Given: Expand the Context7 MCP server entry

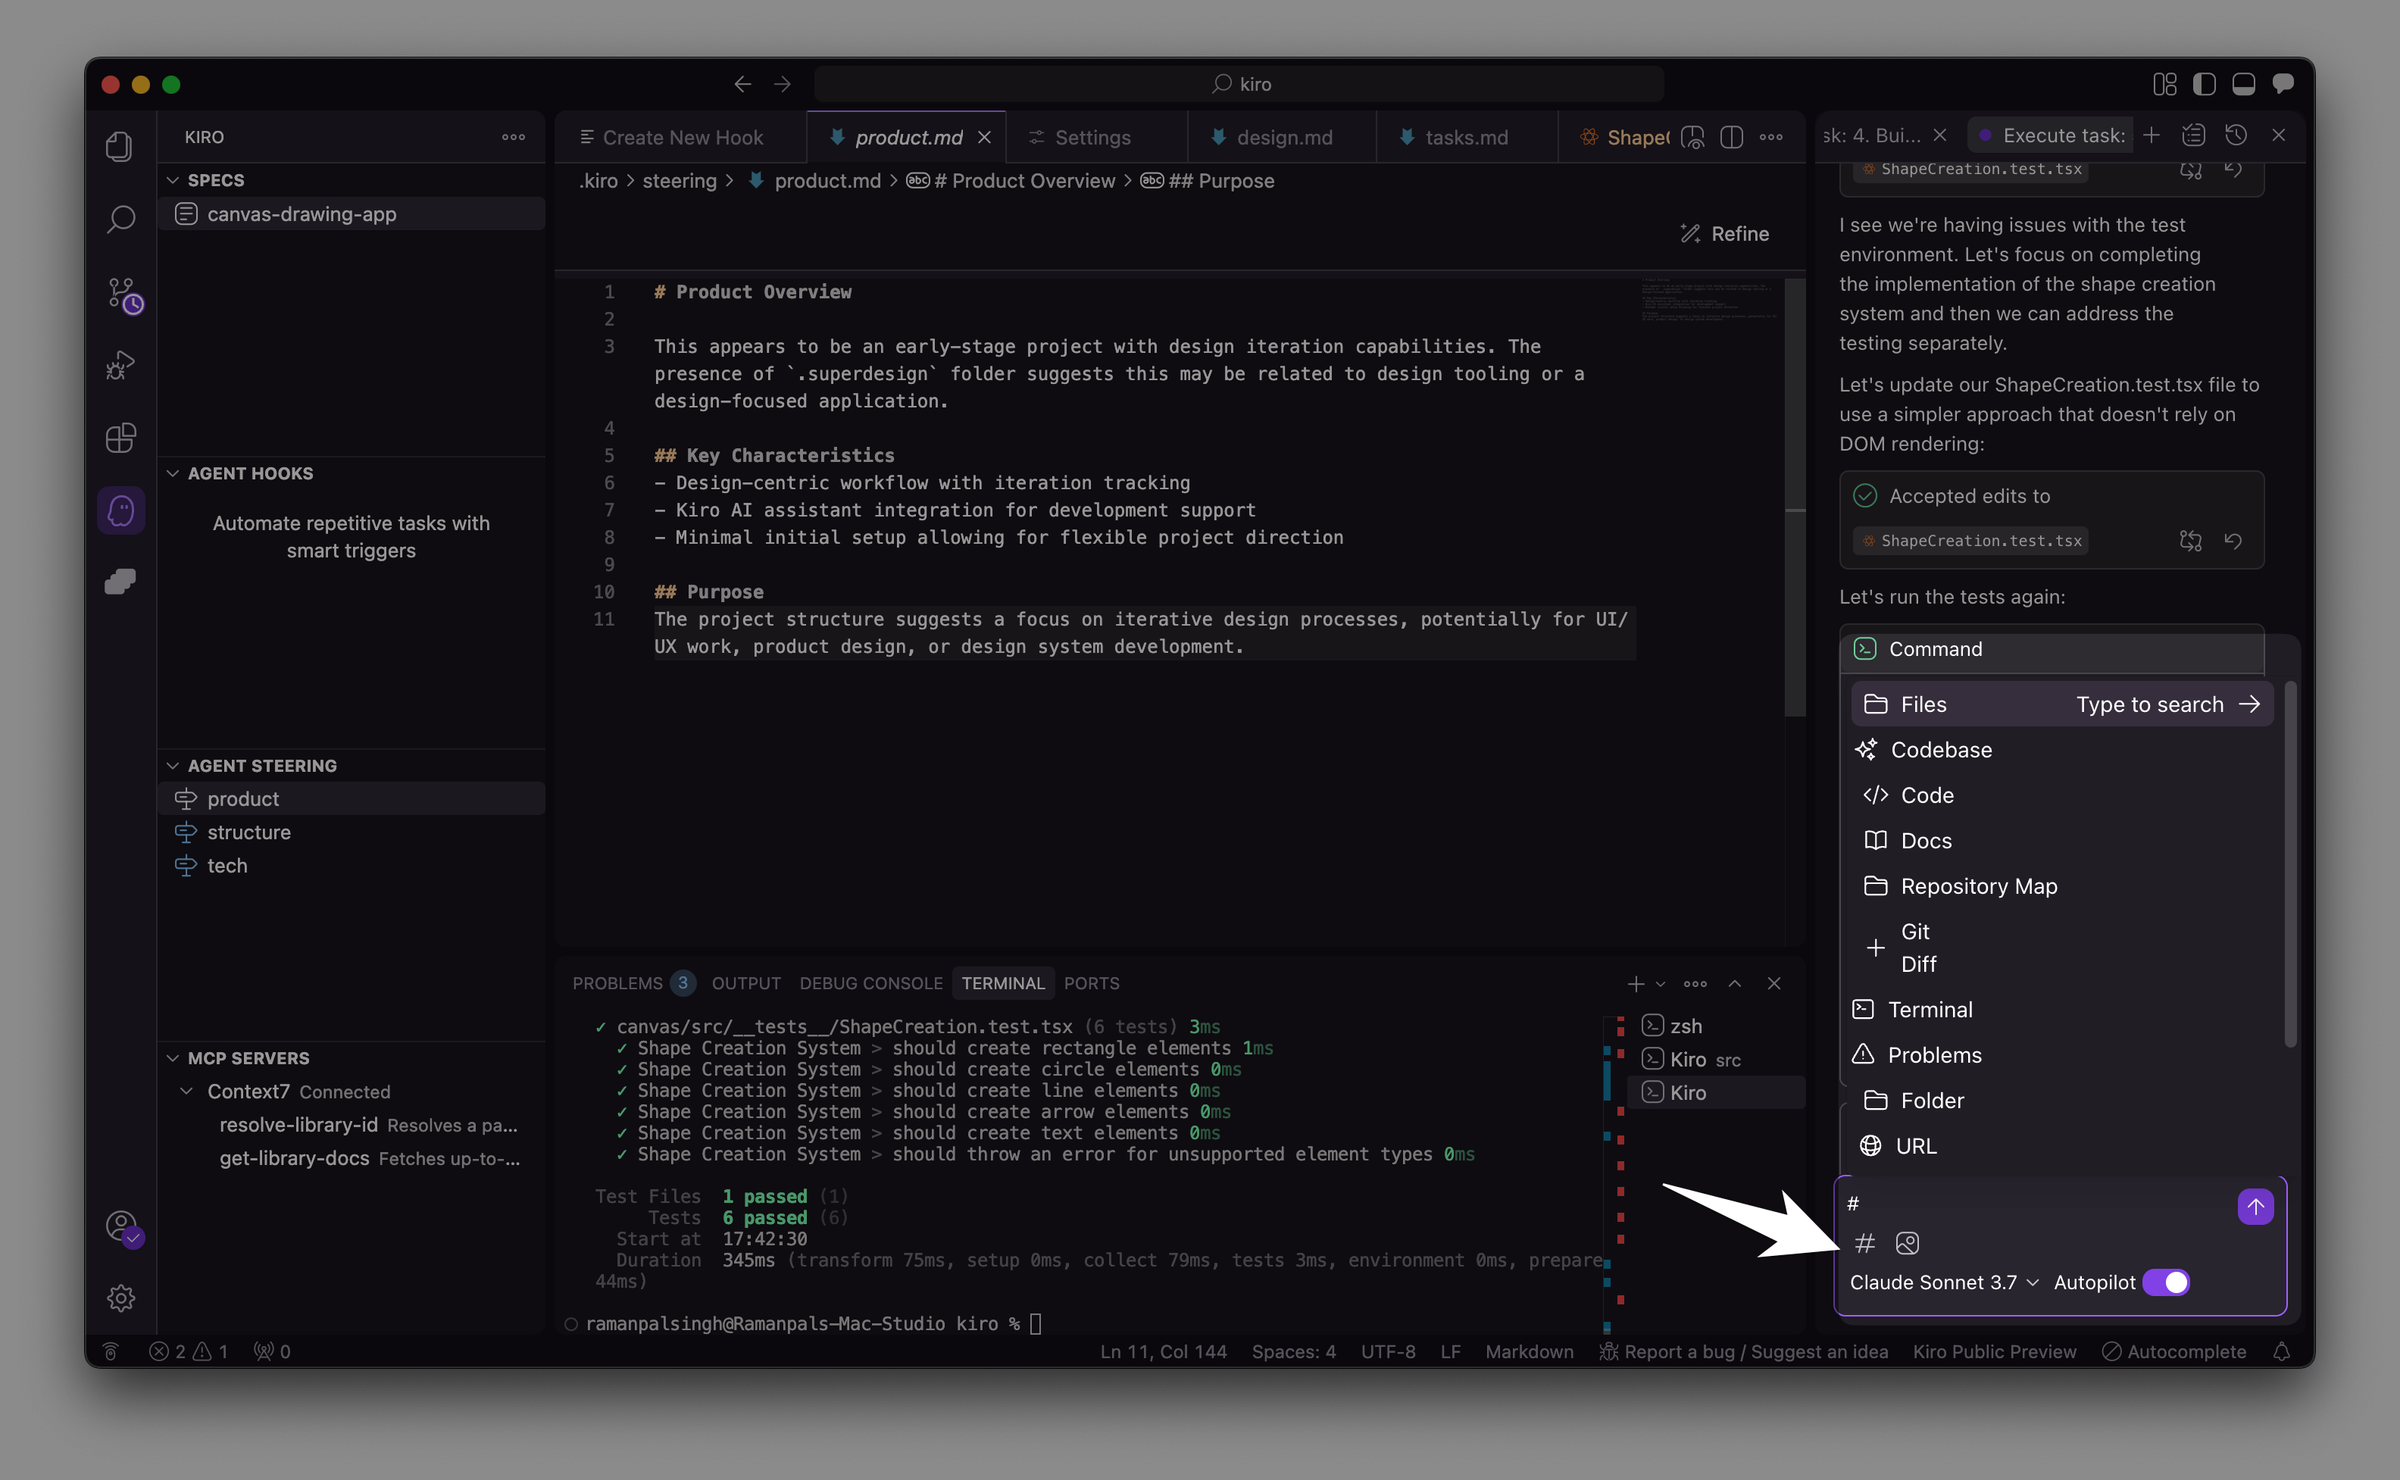Looking at the screenshot, I should [186, 1091].
